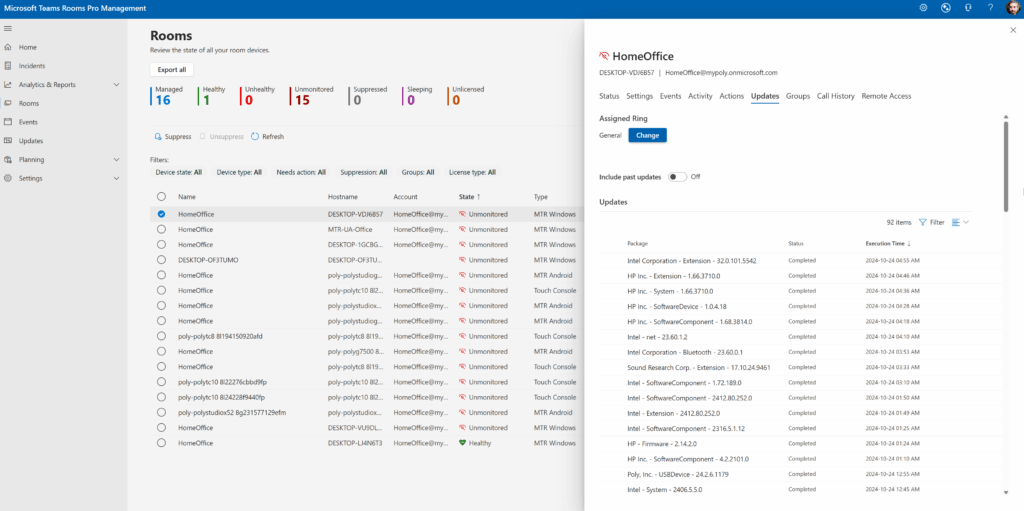Open the settings gear in top bar
The width and height of the screenshot is (1024, 511).
click(922, 8)
